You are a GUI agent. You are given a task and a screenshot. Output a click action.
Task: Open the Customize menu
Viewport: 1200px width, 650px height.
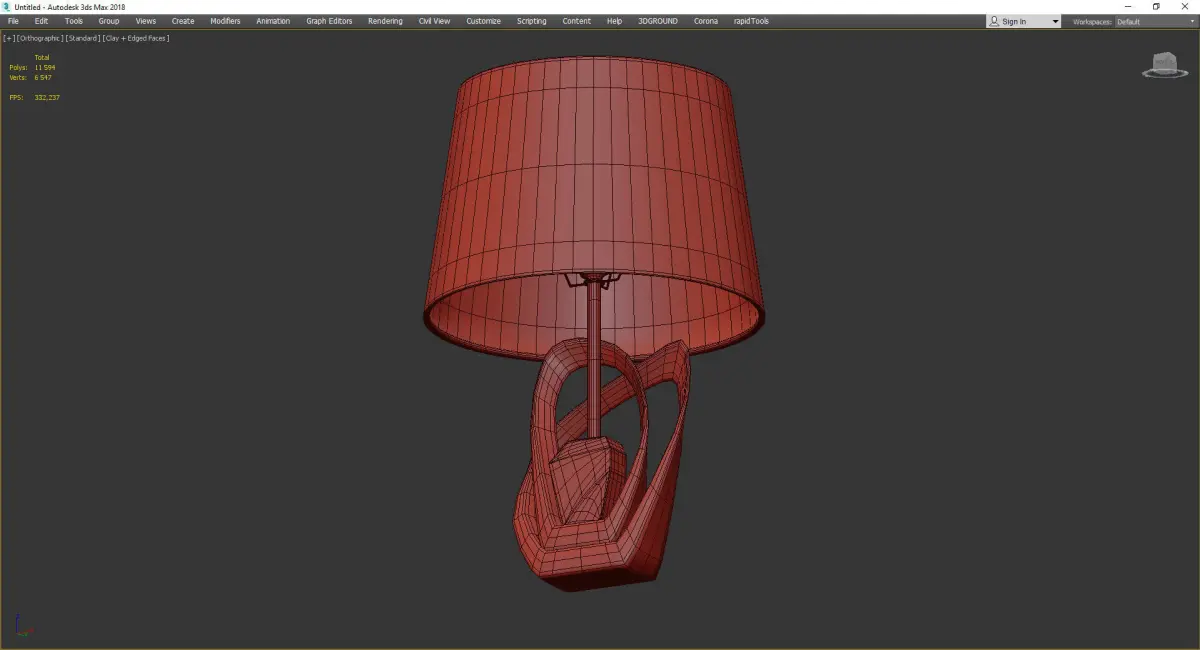tap(483, 21)
